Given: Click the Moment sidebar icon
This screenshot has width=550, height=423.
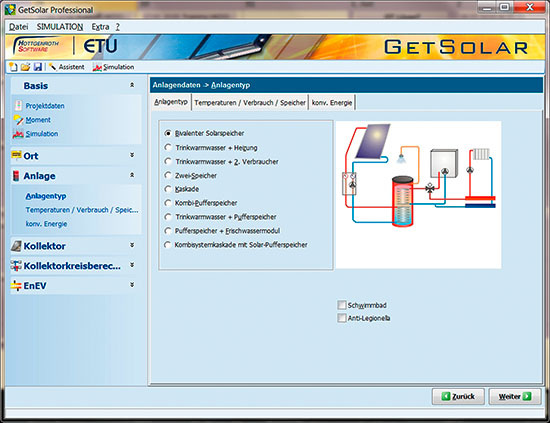Looking at the screenshot, I should (x=18, y=120).
